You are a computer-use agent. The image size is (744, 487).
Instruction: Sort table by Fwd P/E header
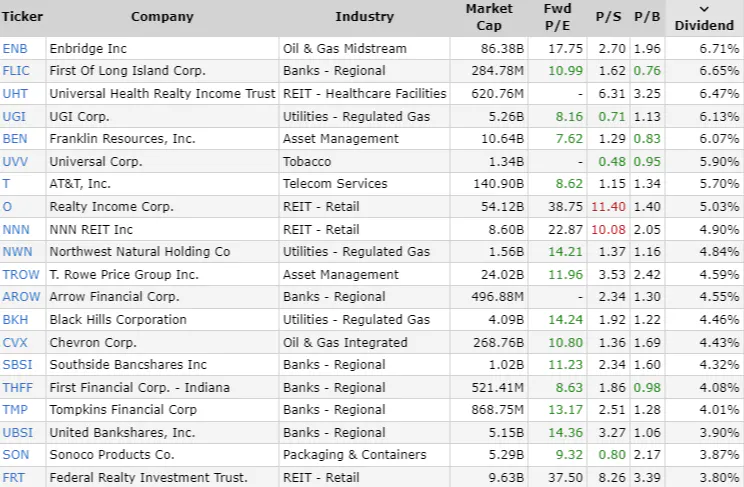[x=558, y=17]
